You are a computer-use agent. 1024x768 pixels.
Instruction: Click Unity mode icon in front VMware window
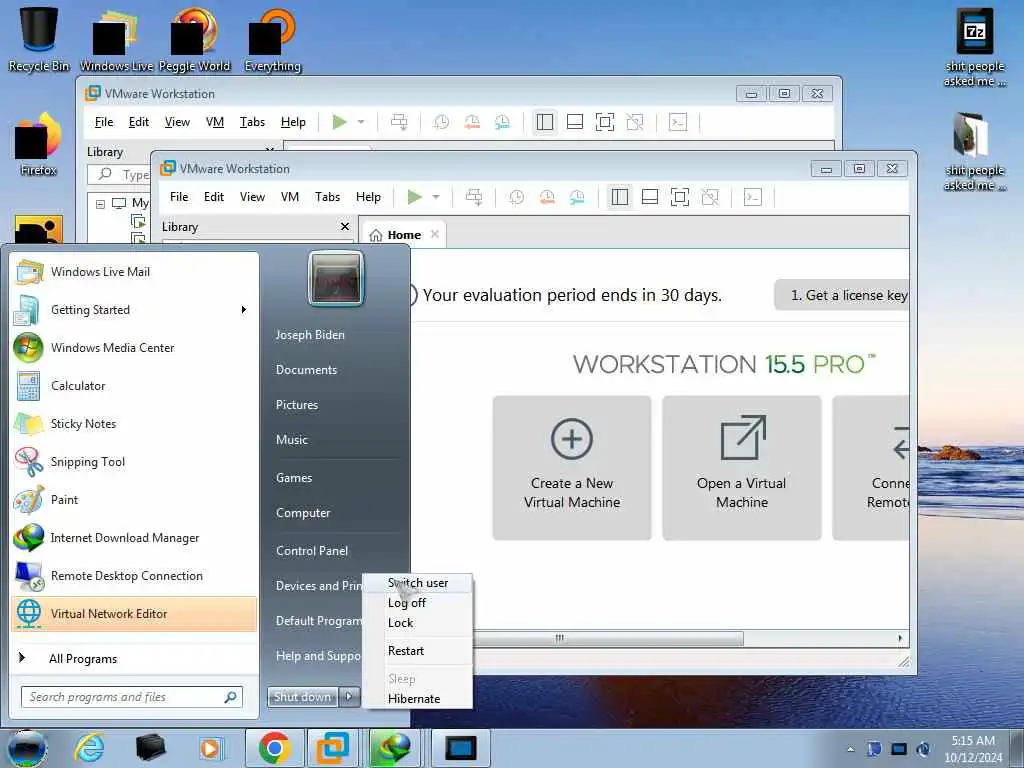point(710,197)
